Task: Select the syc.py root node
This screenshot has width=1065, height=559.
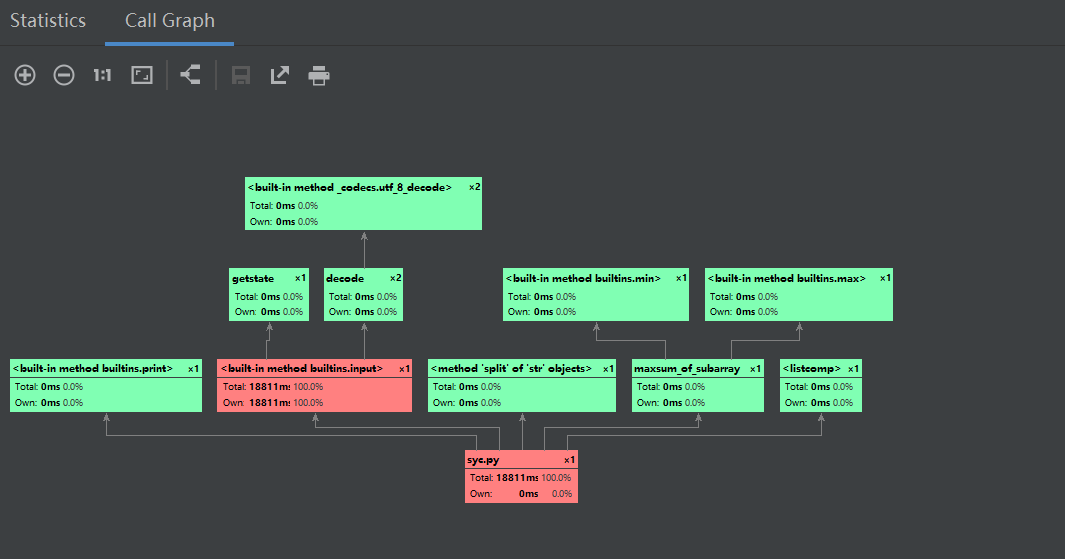Action: [521, 477]
